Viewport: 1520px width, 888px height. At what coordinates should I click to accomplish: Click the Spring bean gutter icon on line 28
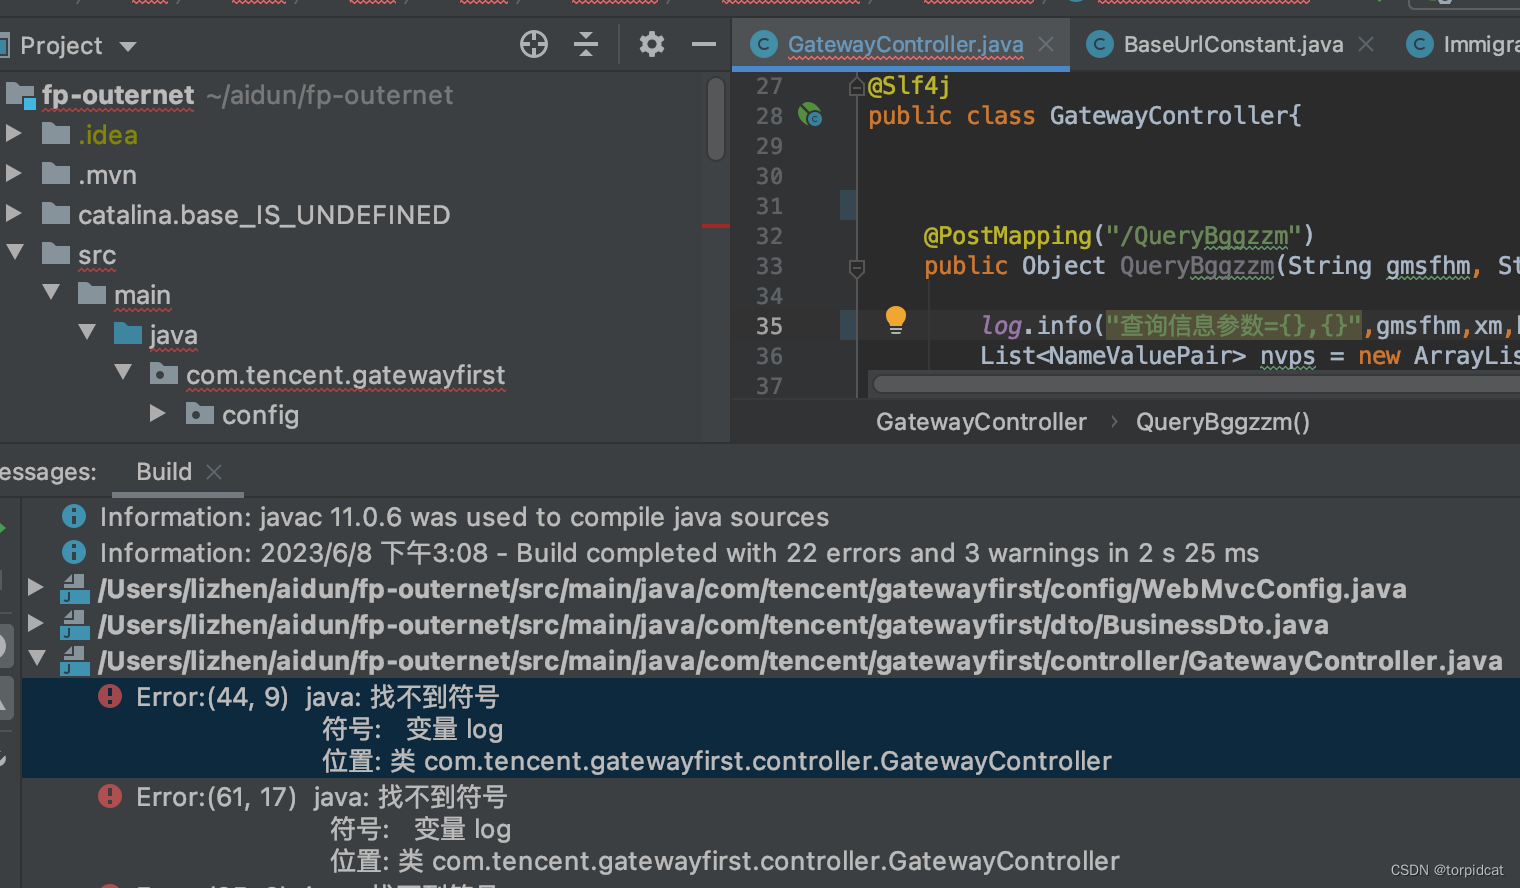810,115
